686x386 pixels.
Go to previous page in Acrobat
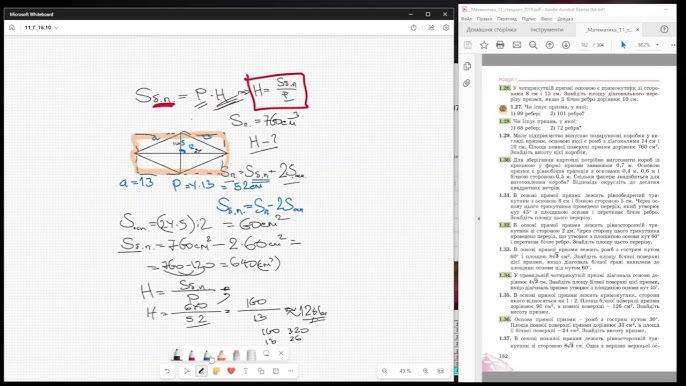pos(550,45)
